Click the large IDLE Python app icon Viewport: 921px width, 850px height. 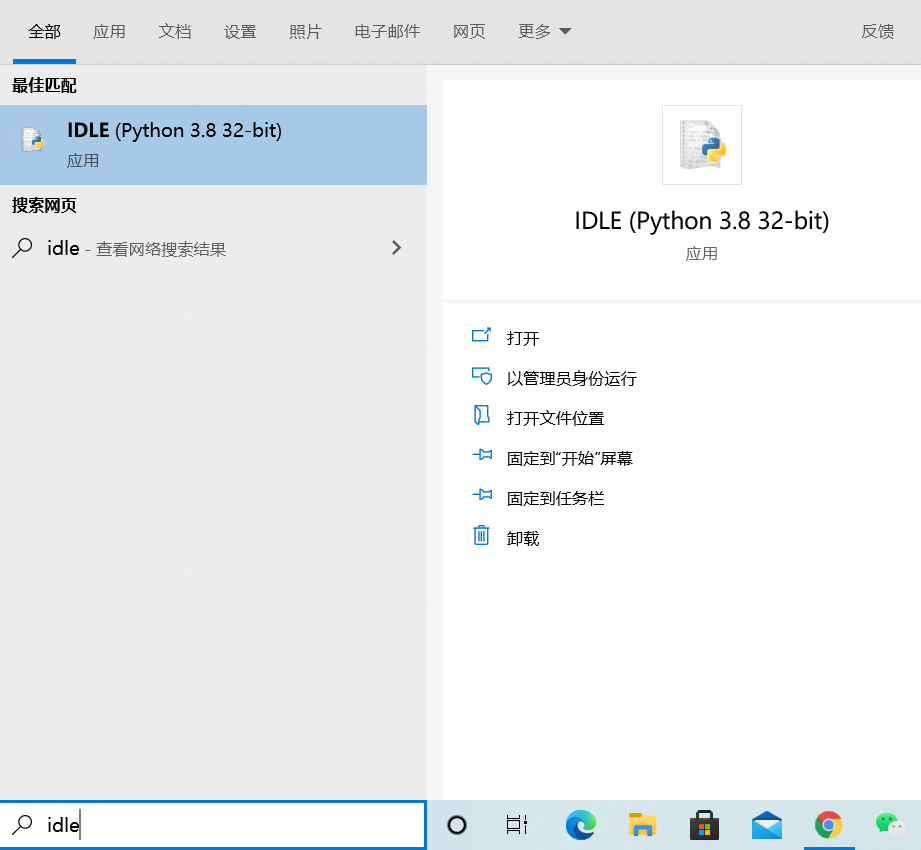(701, 145)
